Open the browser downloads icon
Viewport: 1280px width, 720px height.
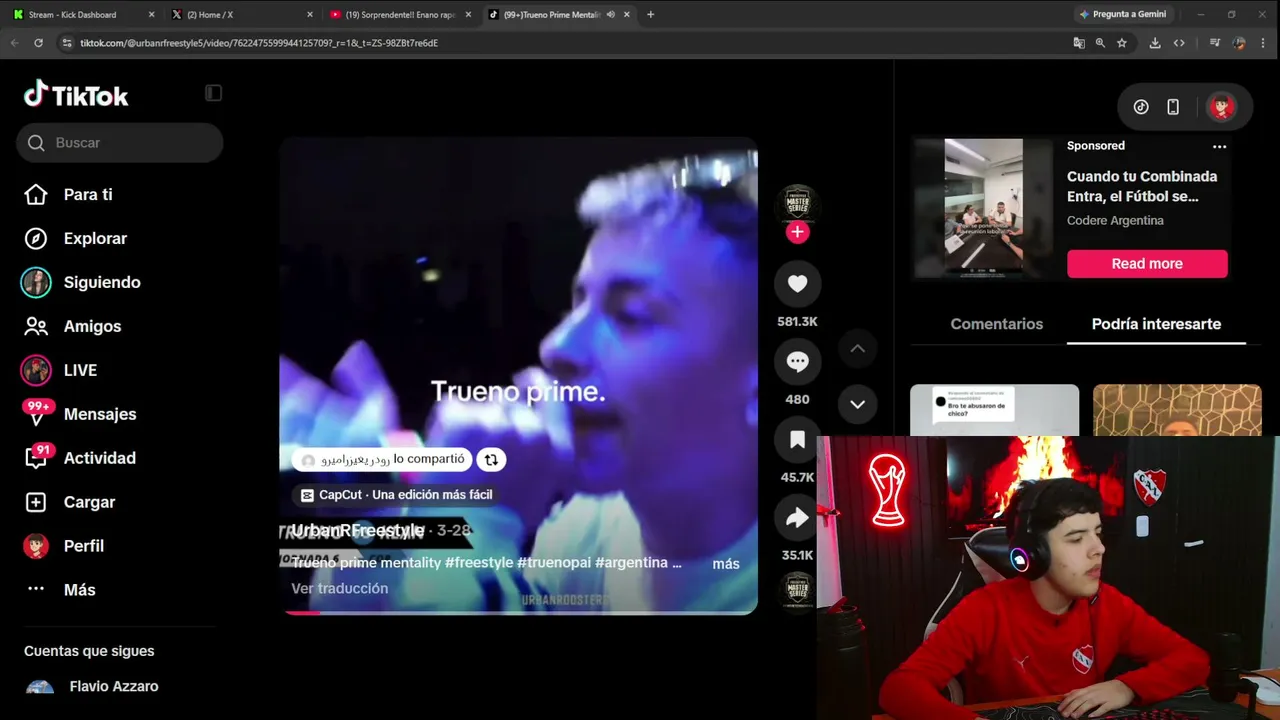tap(1155, 43)
